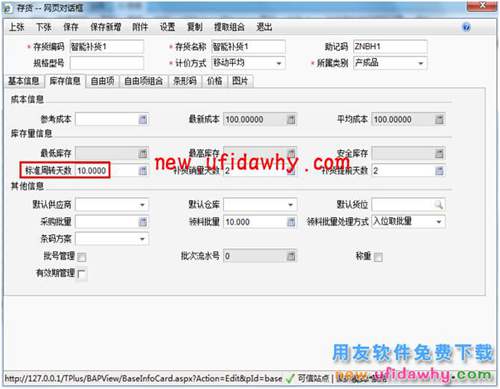Image resolution: width=500 pixels, height=389 pixels.
Task: Click the 标准周转天数 value 10.0000
Action: [x=92, y=171]
